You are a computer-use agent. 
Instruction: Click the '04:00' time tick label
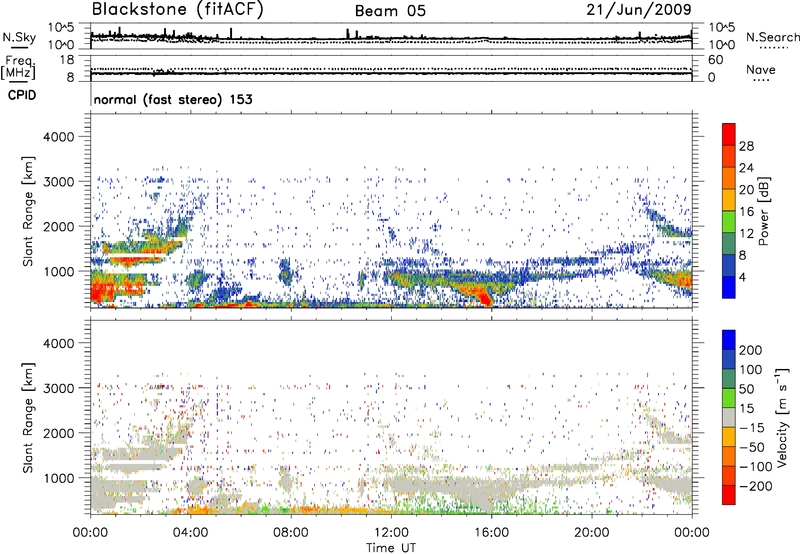tap(190, 533)
